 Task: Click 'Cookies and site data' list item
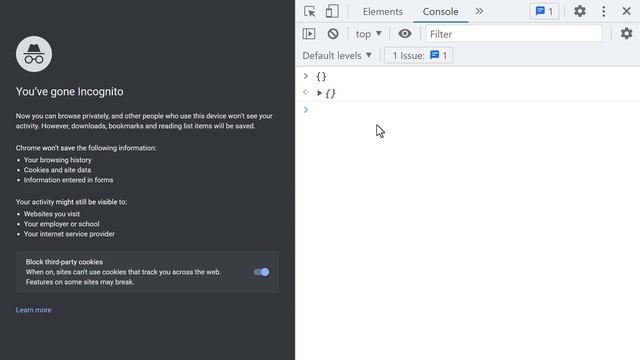click(x=57, y=170)
